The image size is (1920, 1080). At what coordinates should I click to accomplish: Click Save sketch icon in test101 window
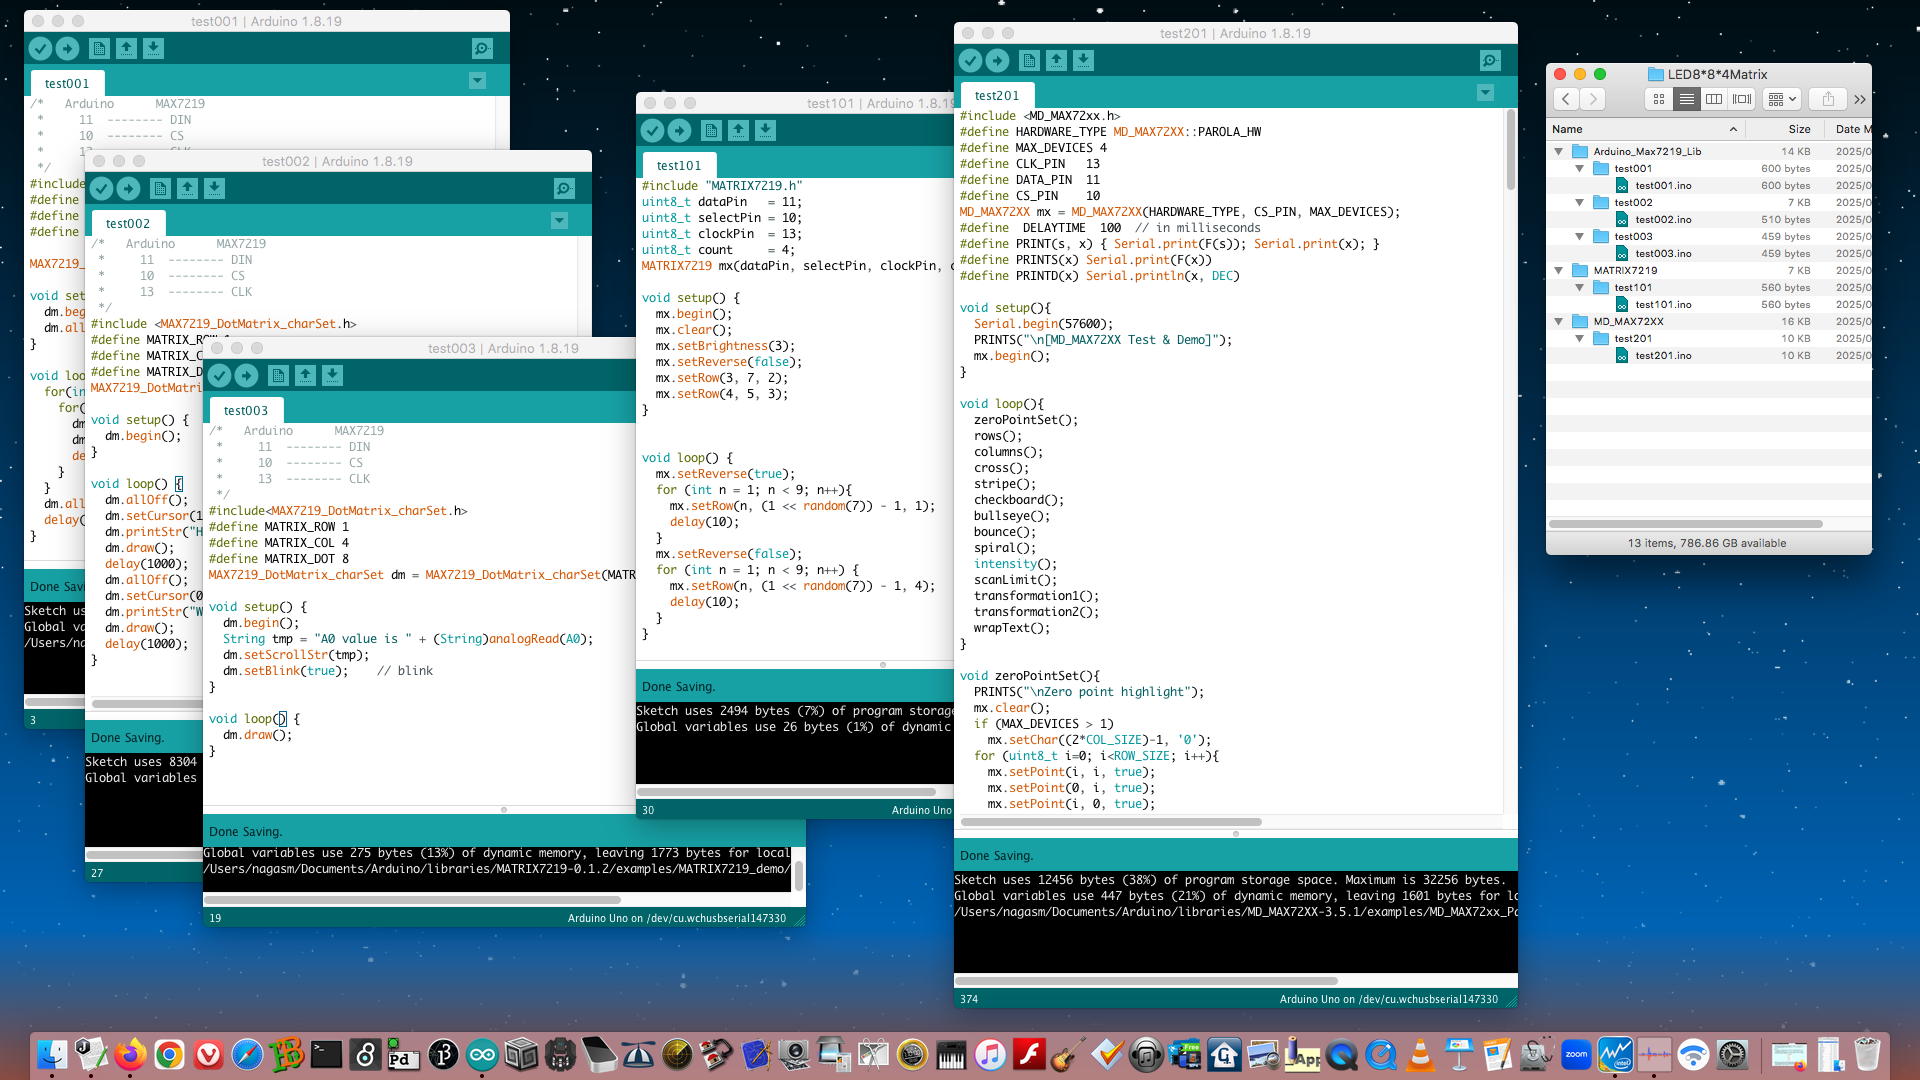coord(765,130)
